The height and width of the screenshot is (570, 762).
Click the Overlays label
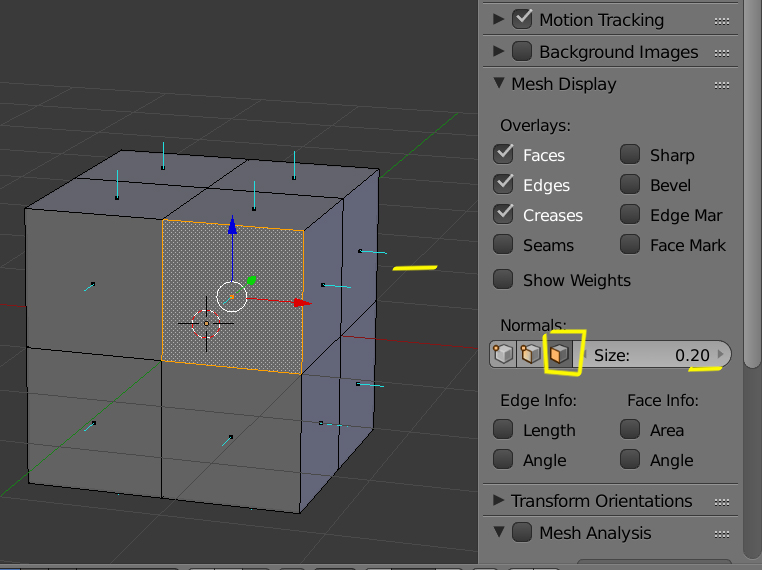click(x=536, y=126)
